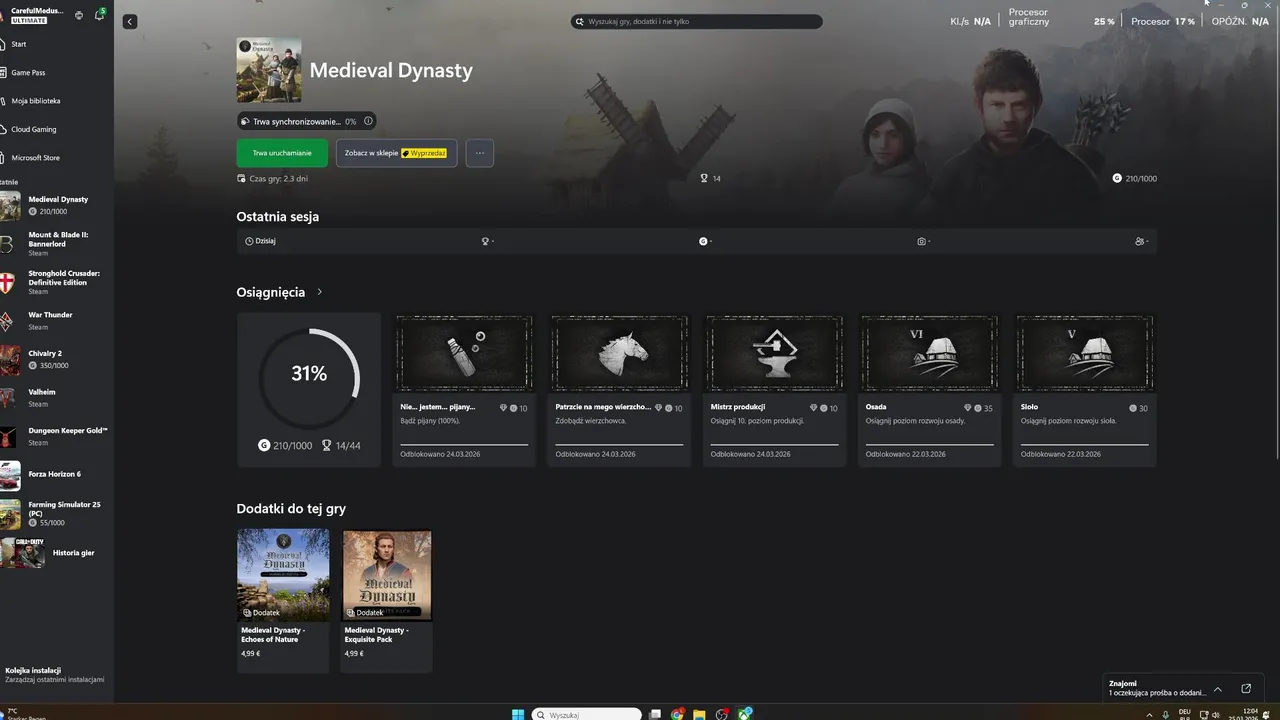The height and width of the screenshot is (720, 1280).
Task: Open File Explorer from the taskbar
Action: pos(700,714)
